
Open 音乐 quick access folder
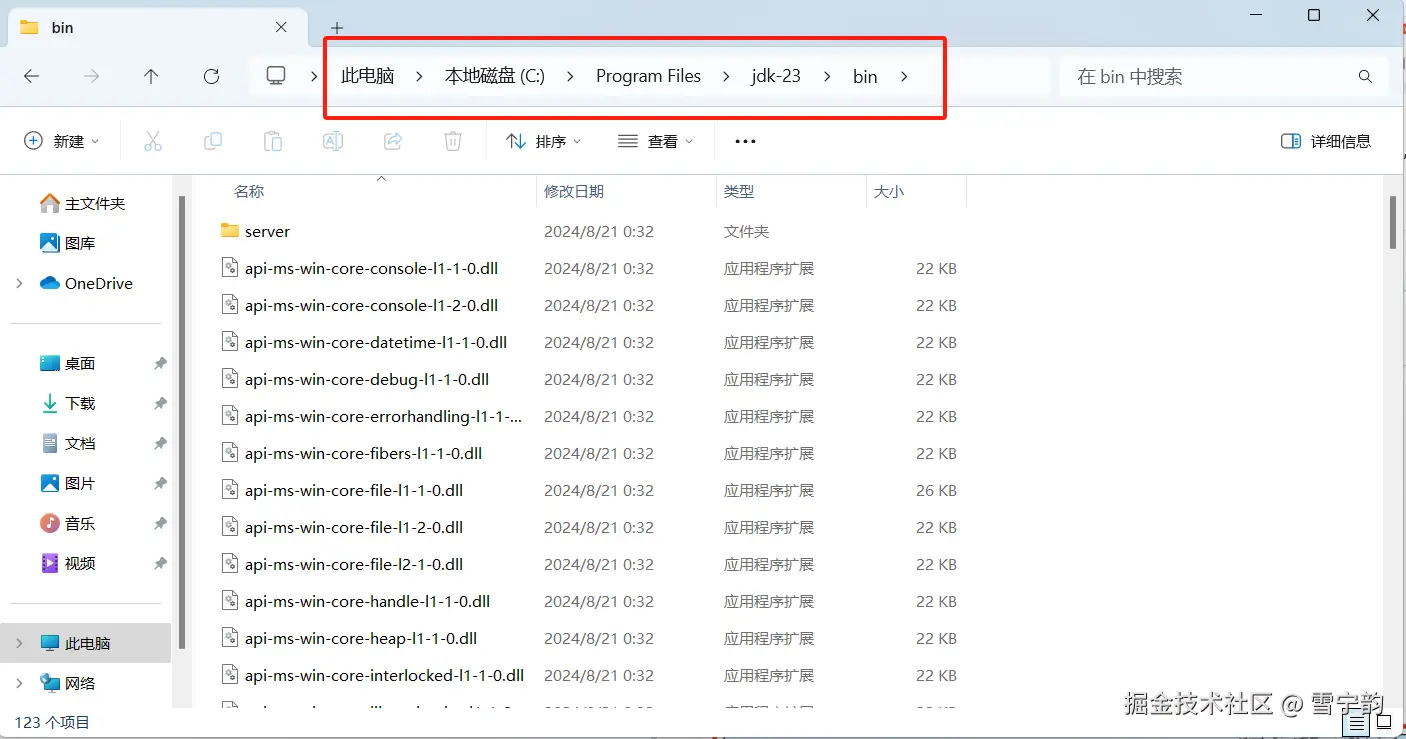pos(68,523)
